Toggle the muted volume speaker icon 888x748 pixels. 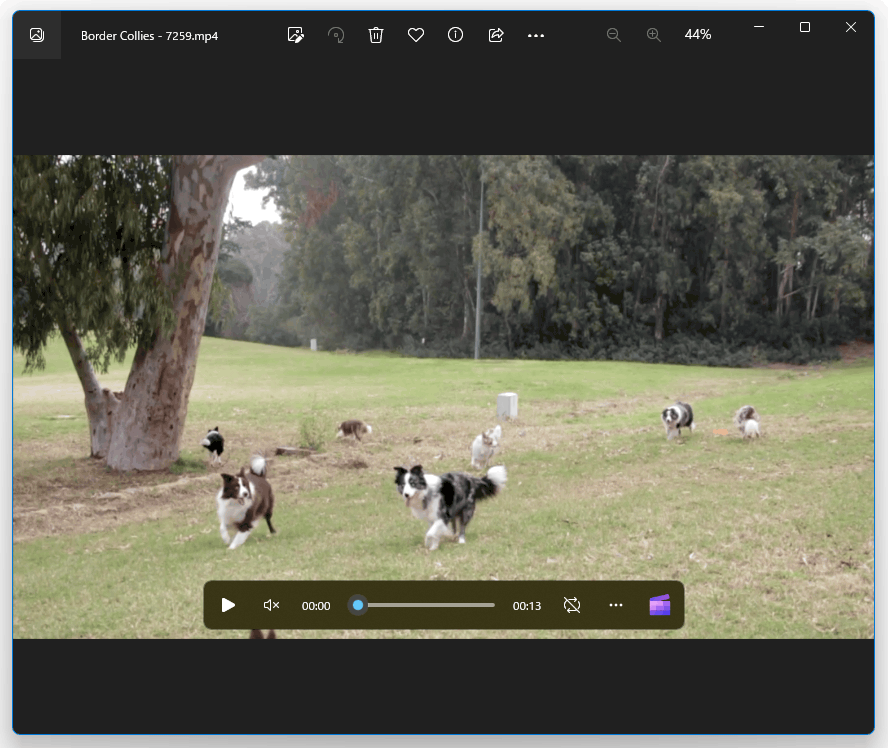pyautogui.click(x=272, y=605)
